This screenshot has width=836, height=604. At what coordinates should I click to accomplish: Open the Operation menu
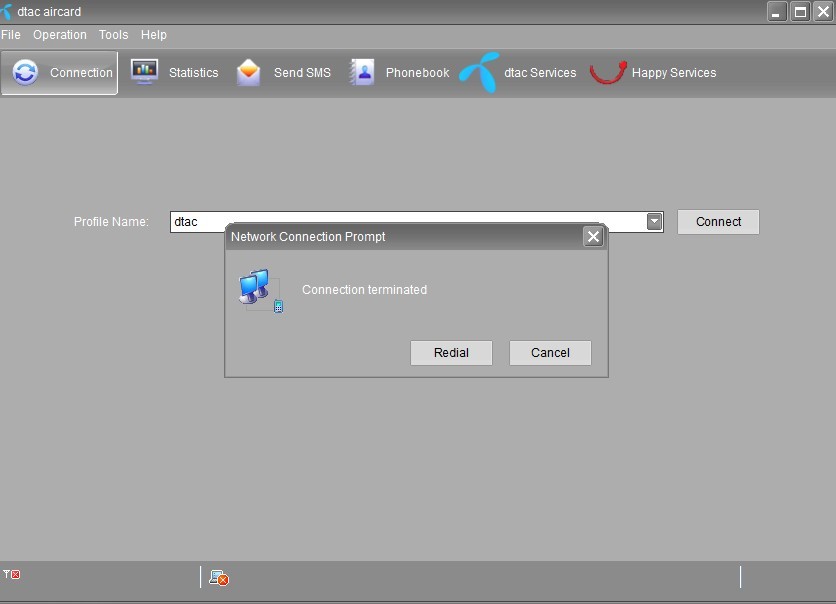pos(60,35)
